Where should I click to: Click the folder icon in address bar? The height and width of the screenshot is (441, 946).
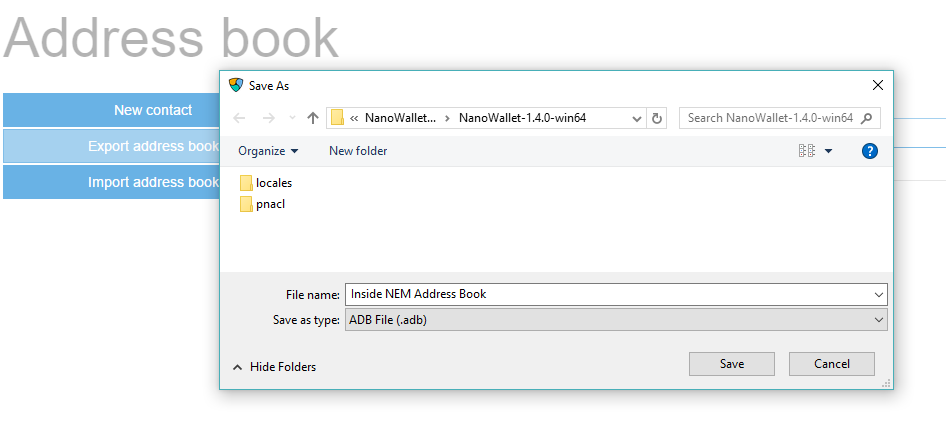337,118
